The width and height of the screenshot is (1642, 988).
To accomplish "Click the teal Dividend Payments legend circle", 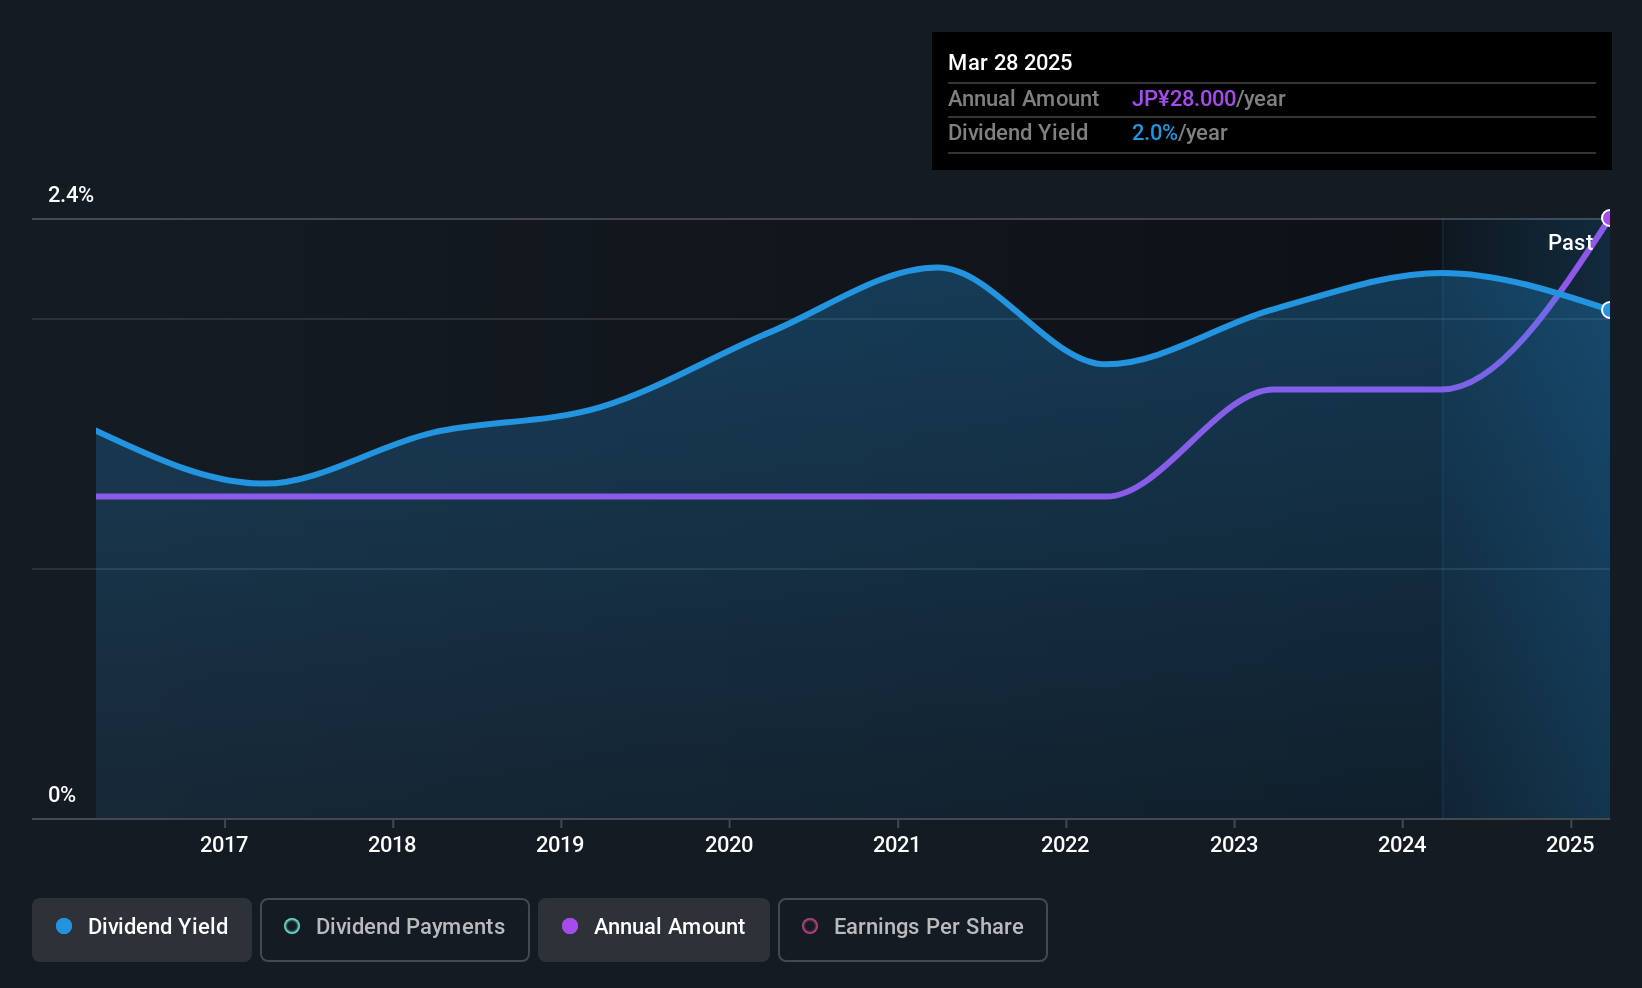I will click(292, 926).
